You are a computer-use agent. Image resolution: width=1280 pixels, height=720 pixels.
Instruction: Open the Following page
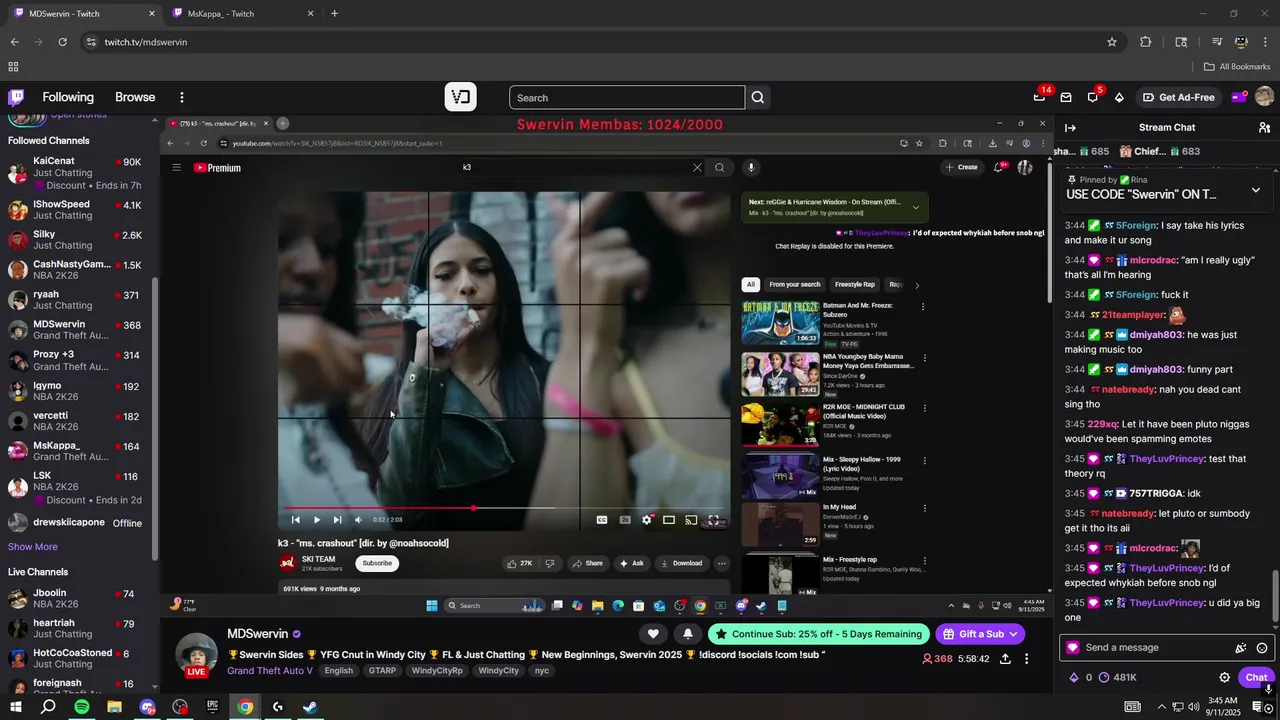coord(68,97)
